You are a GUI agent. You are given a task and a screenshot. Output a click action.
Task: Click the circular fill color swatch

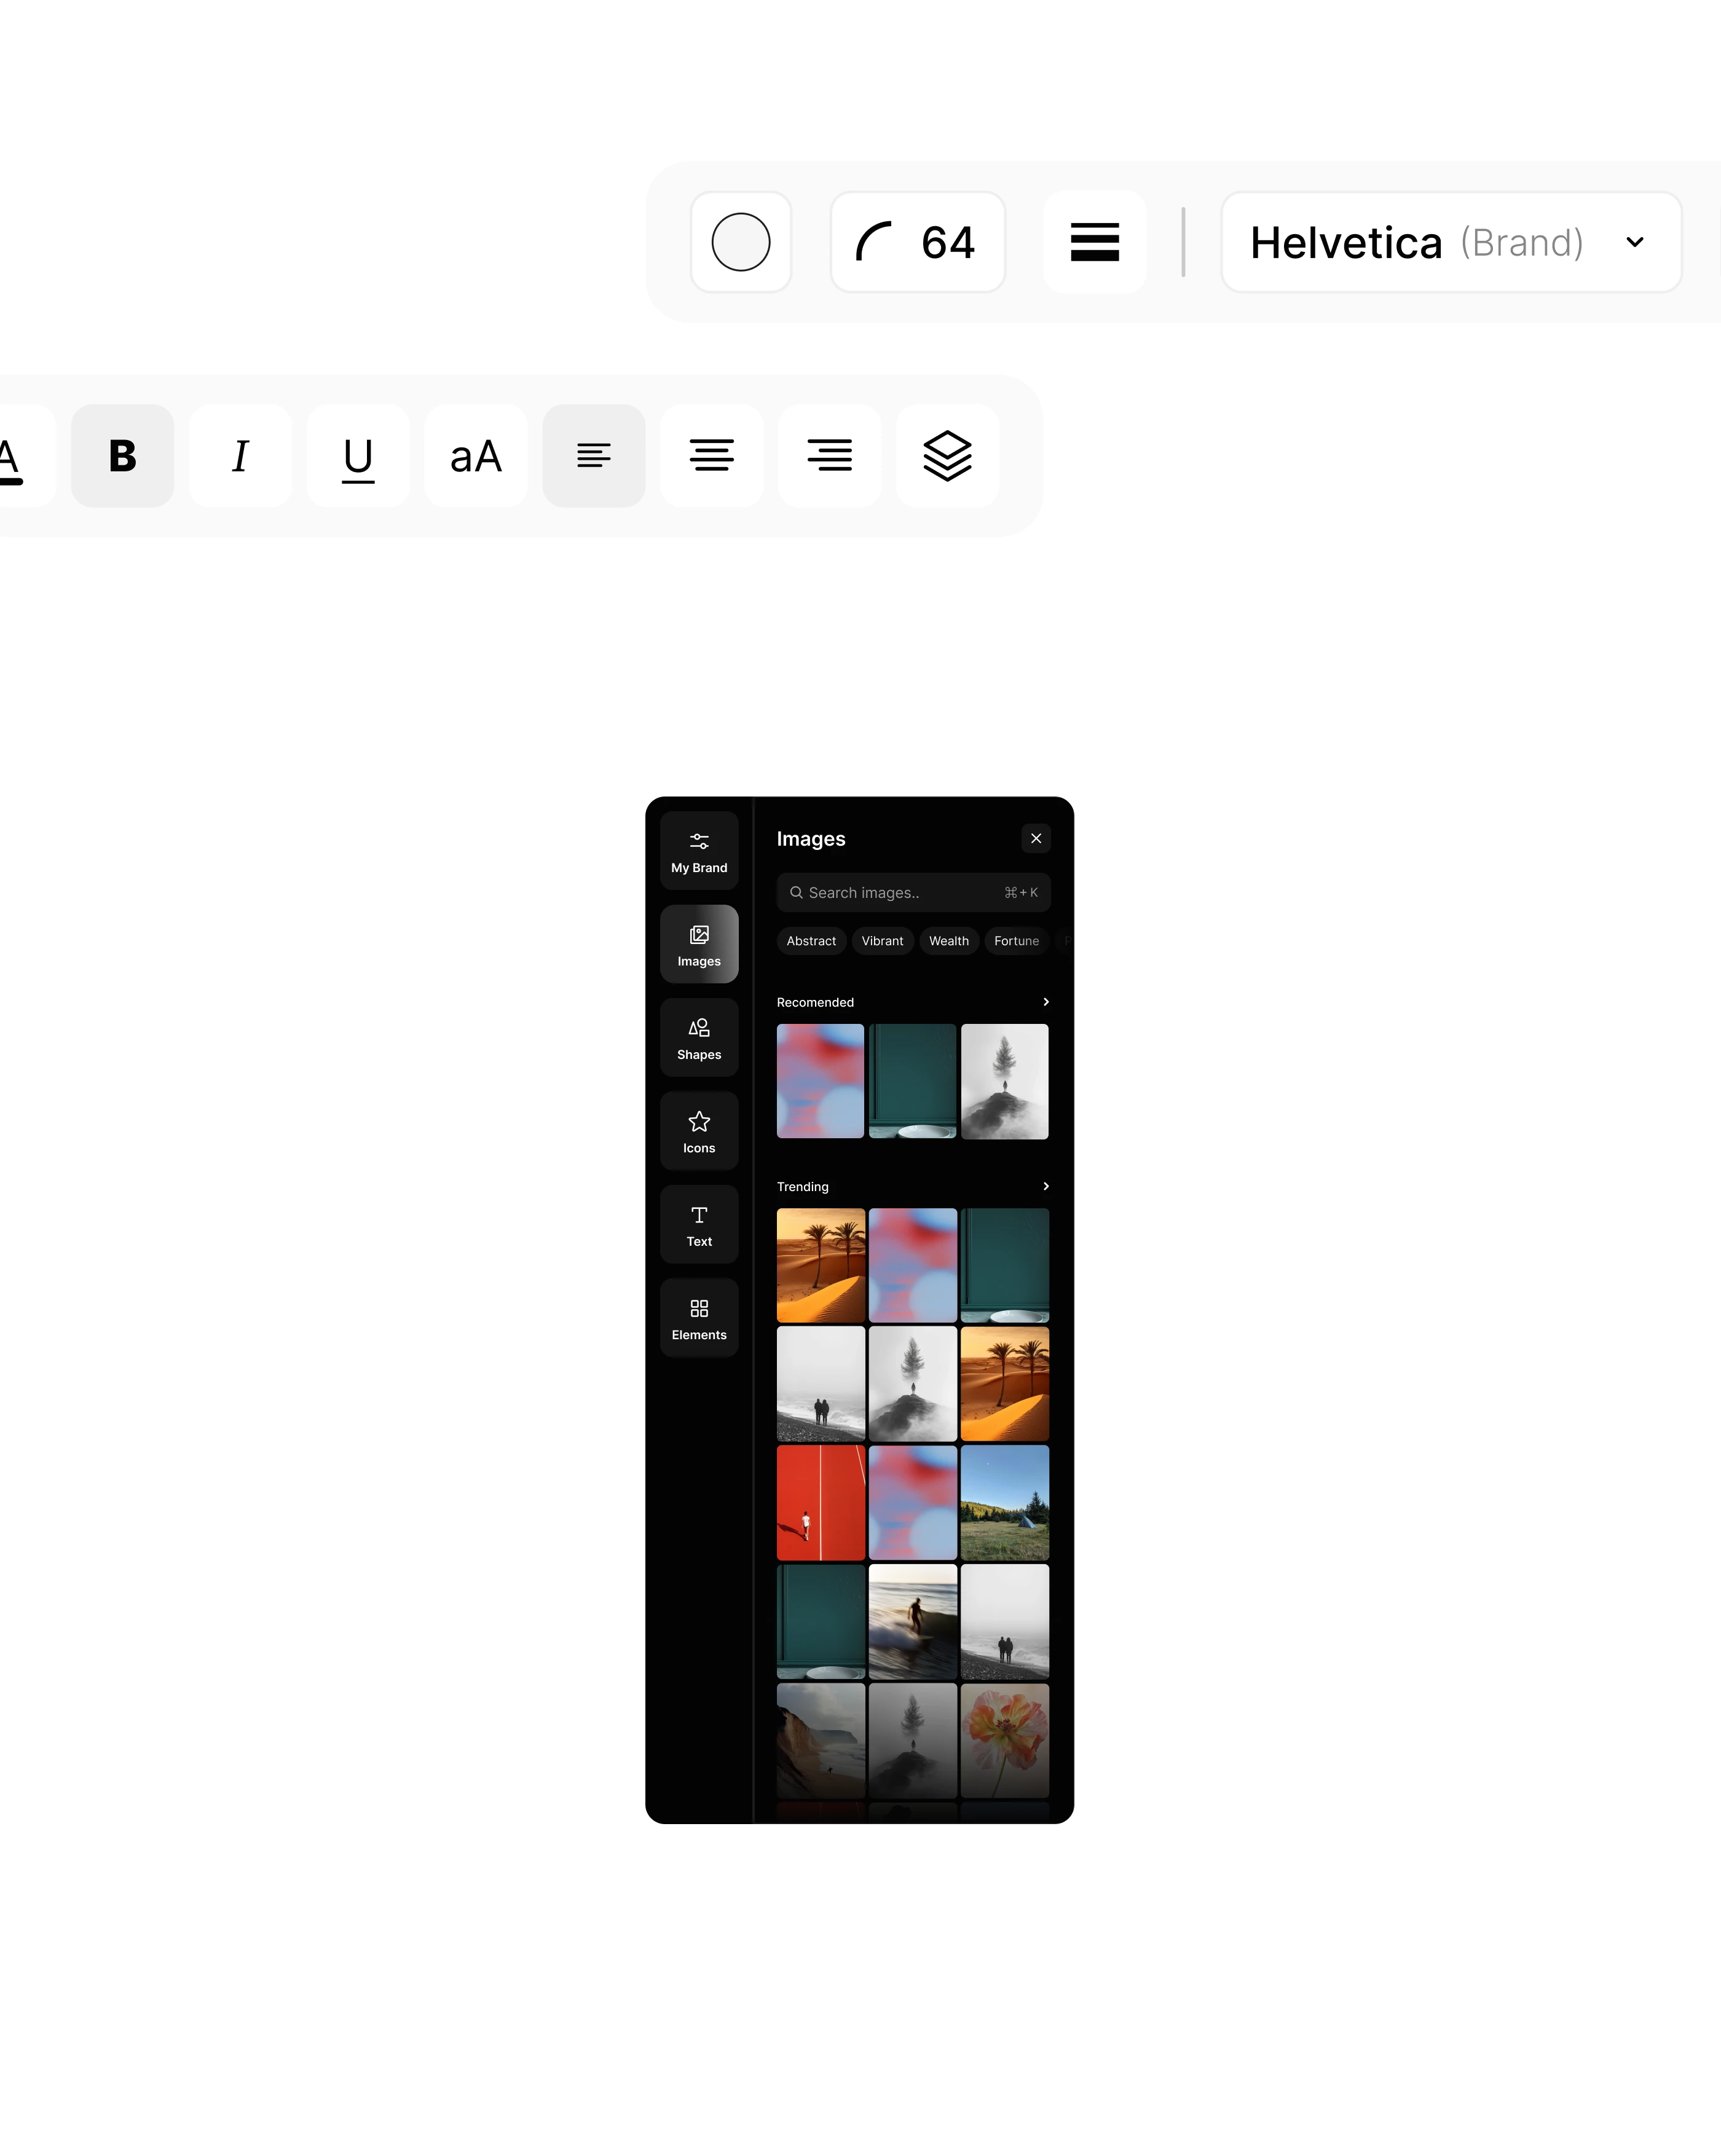pyautogui.click(x=740, y=242)
